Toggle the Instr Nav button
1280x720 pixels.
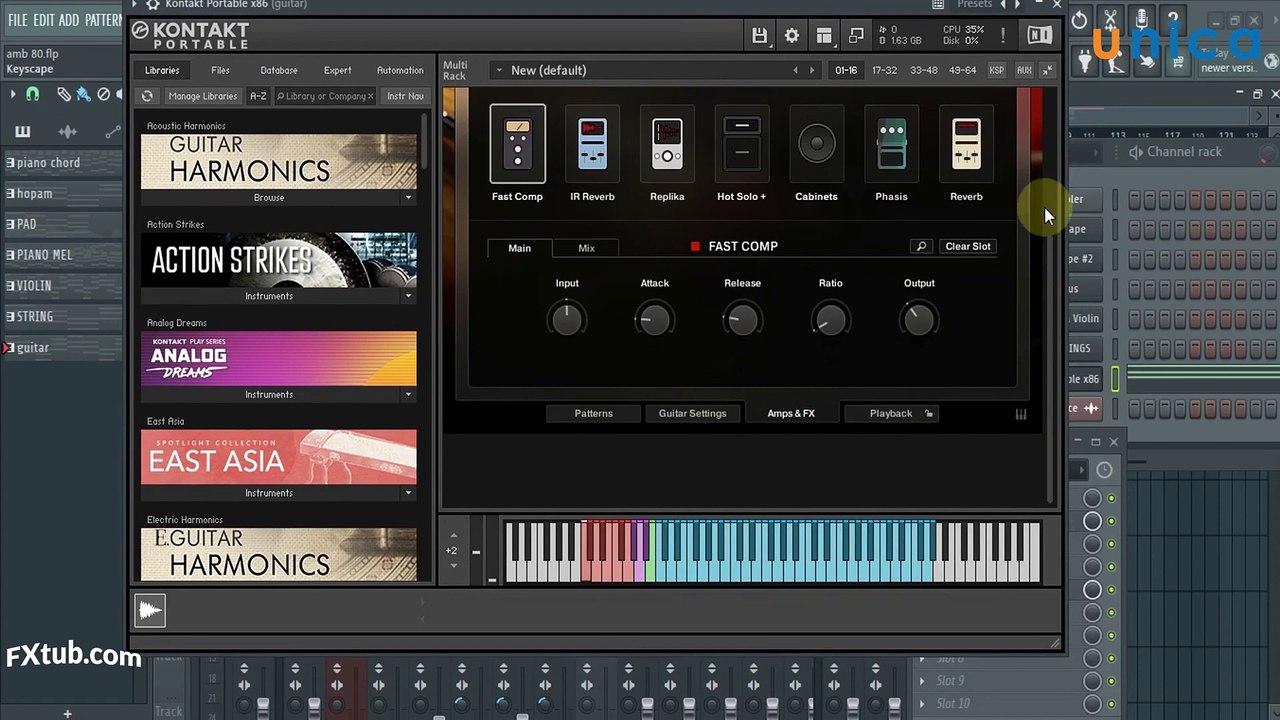(x=405, y=96)
